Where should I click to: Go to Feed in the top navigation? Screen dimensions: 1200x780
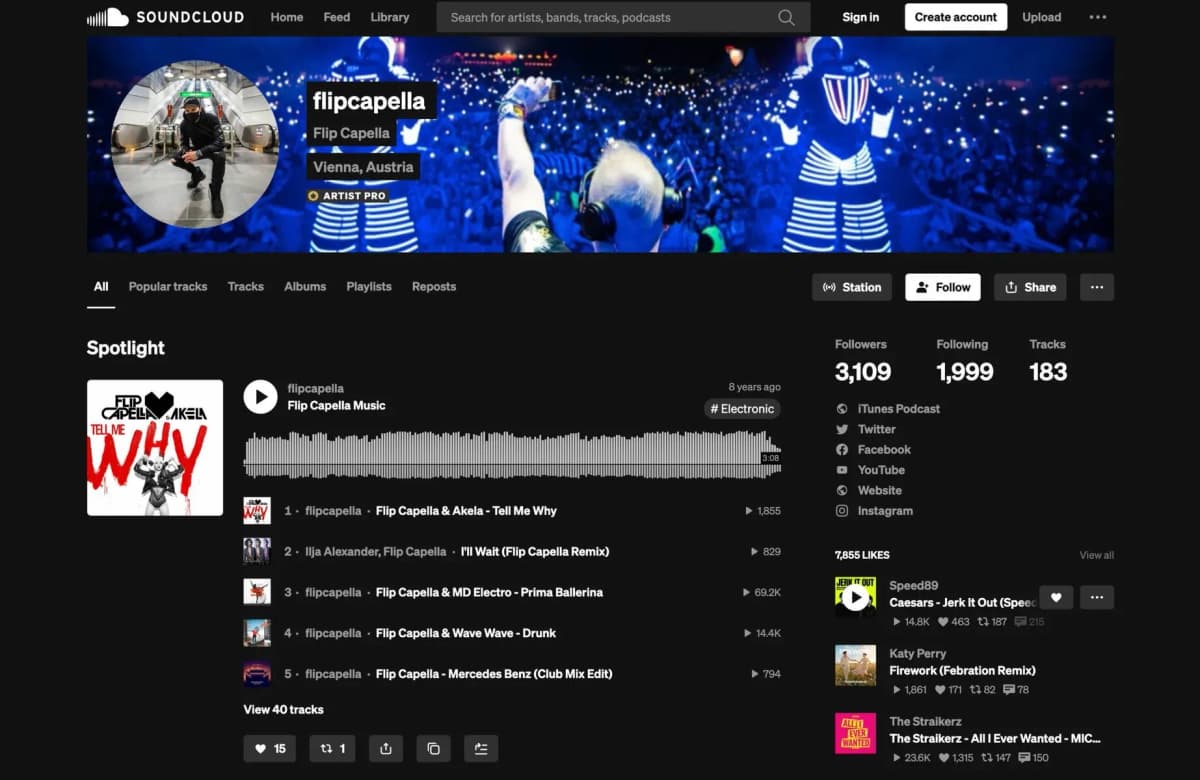tap(337, 17)
